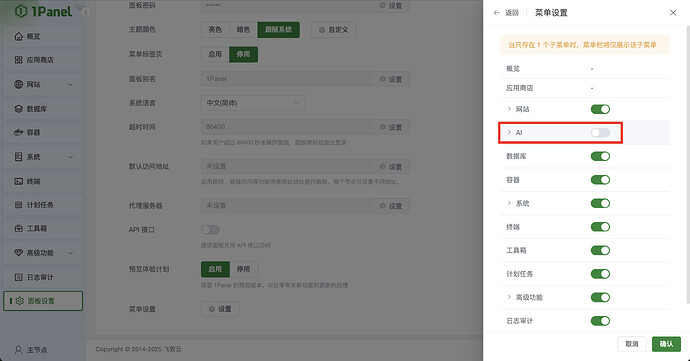
Task: Open 应用商店 via its grid icon
Action: [x=18, y=59]
